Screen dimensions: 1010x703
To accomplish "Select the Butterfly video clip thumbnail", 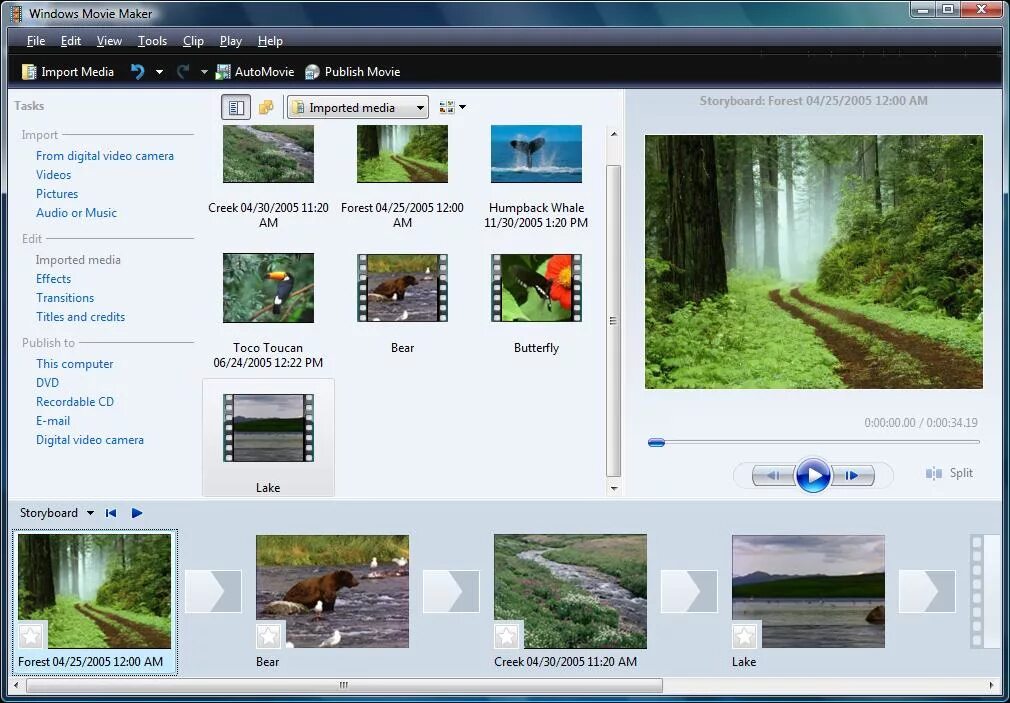I will 536,288.
